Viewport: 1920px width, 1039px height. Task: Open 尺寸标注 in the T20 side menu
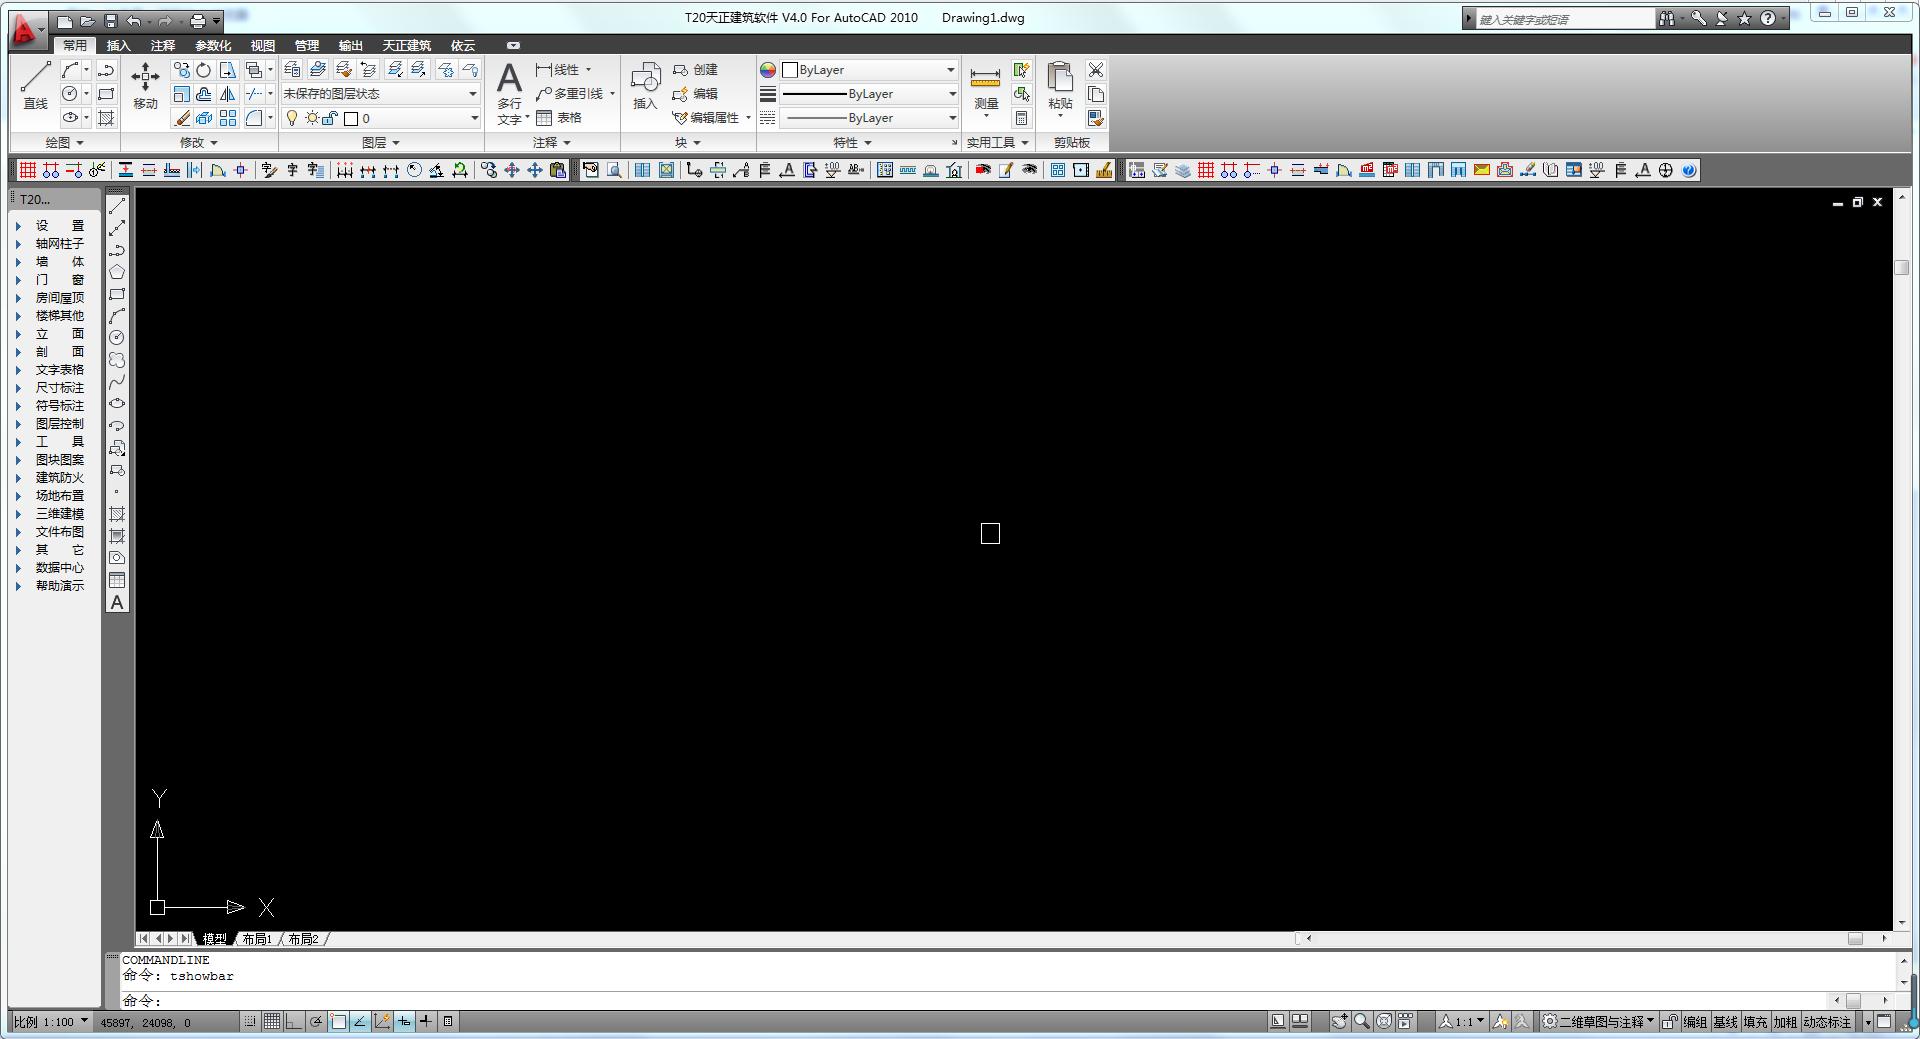[x=60, y=388]
